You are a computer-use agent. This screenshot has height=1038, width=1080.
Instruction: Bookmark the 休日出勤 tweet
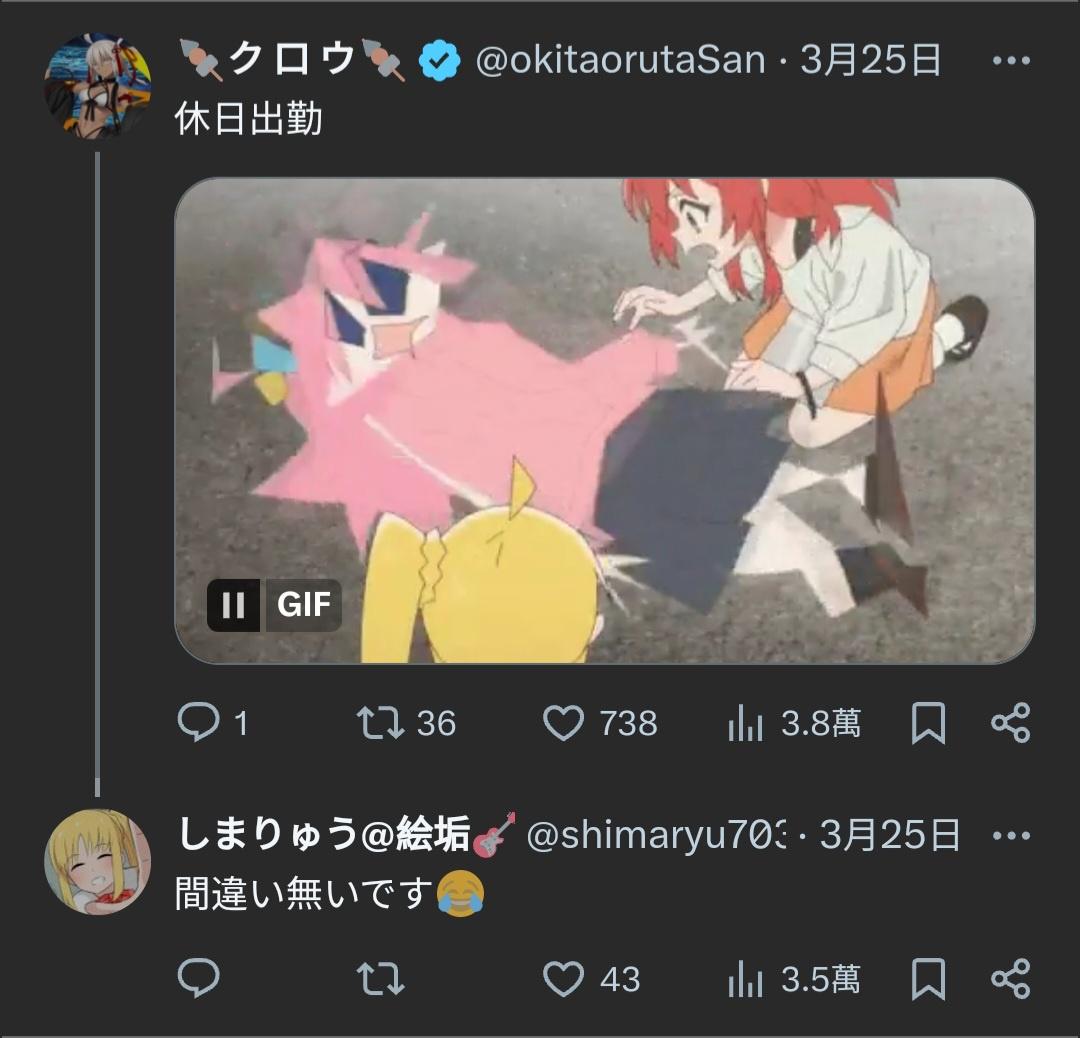pyautogui.click(x=928, y=722)
